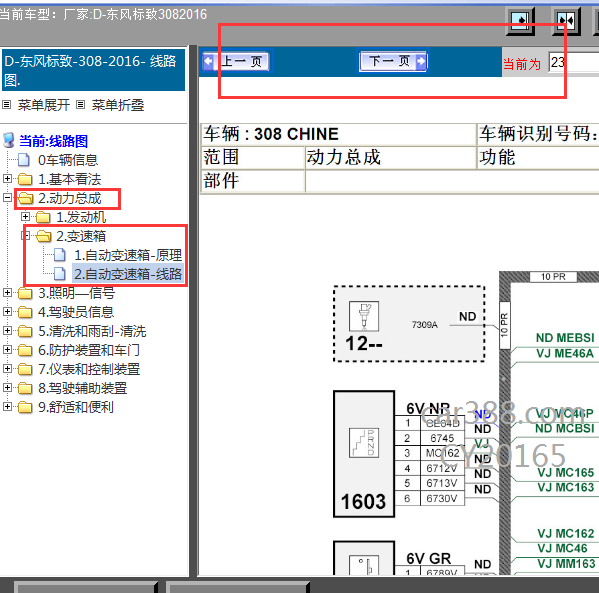The image size is (599, 593).
Task: Click 菜单展开 to expand the menu
Action: (44, 105)
